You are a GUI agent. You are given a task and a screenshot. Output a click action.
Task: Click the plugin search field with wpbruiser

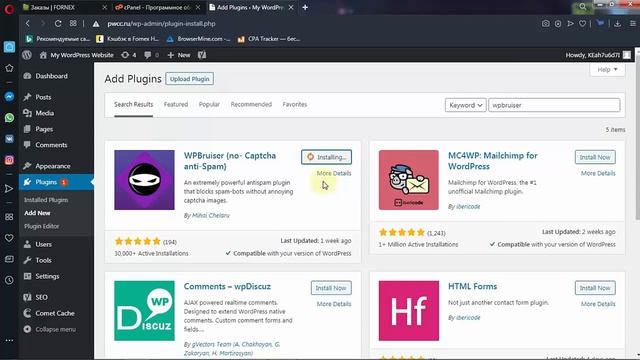click(x=554, y=105)
